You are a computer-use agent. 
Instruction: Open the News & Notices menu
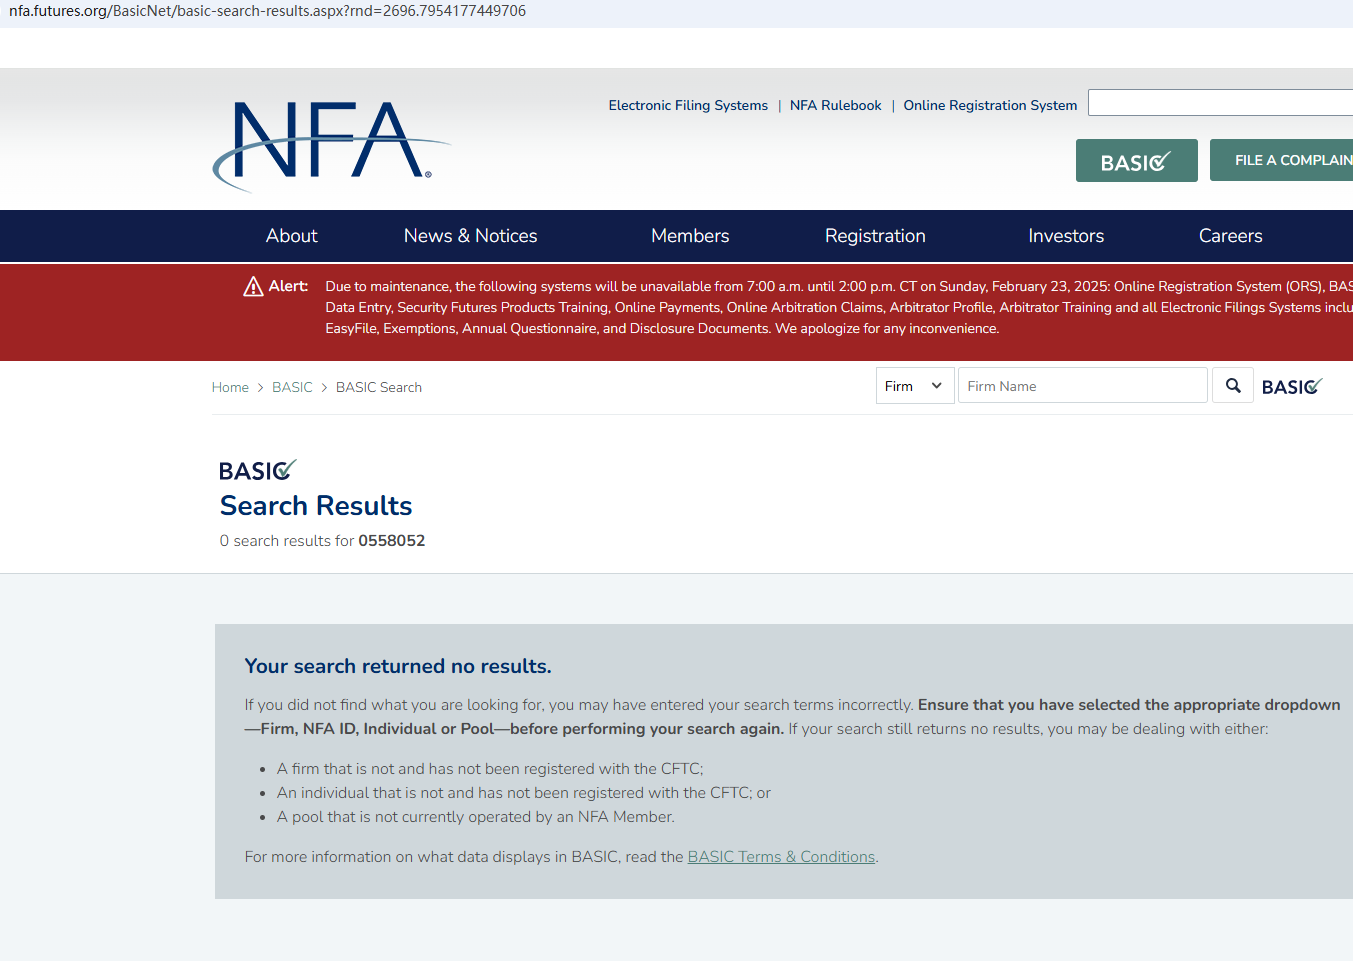point(471,236)
